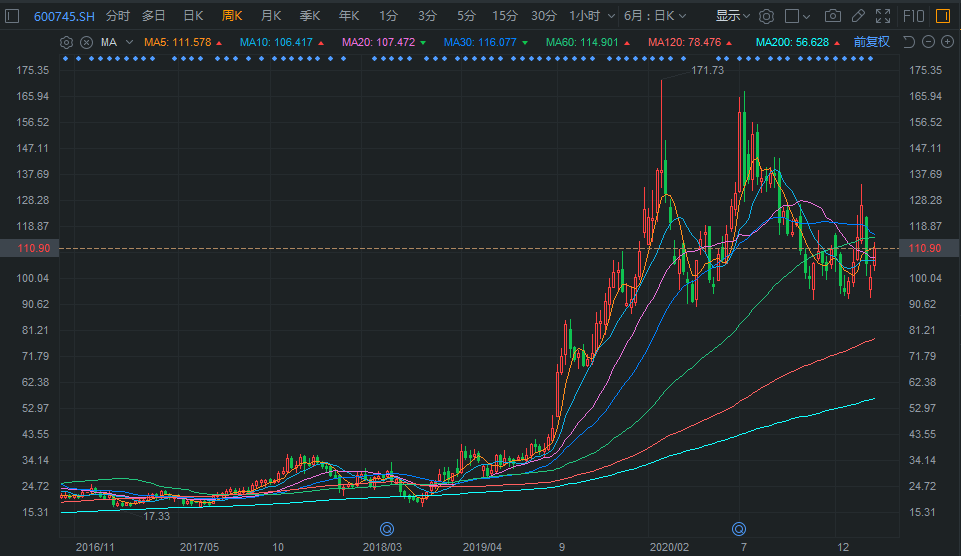The width and height of the screenshot is (961, 556).
Task: Select the drawing pencil tool
Action: 858,16
